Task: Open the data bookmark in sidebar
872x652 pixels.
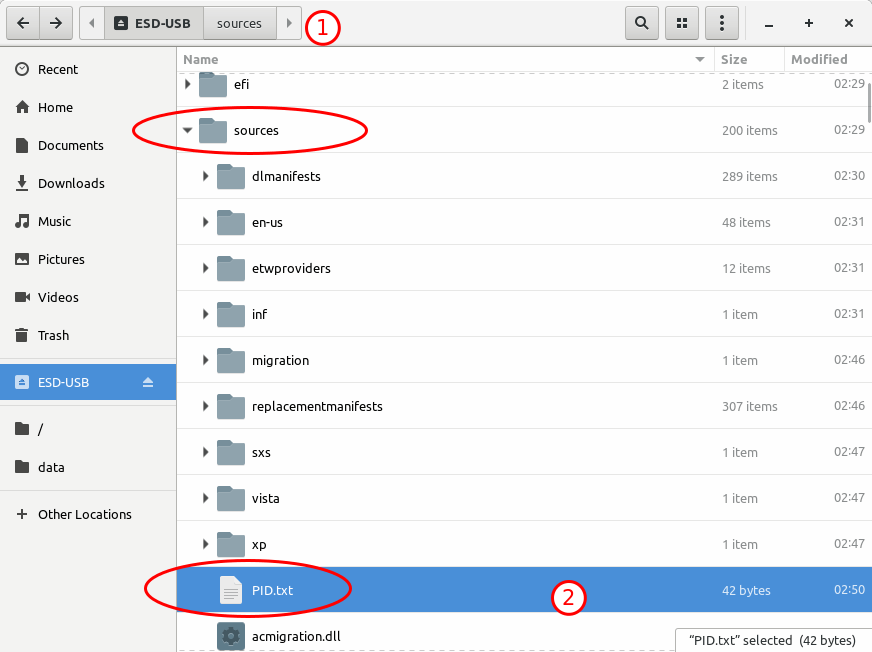Action: pos(88,467)
